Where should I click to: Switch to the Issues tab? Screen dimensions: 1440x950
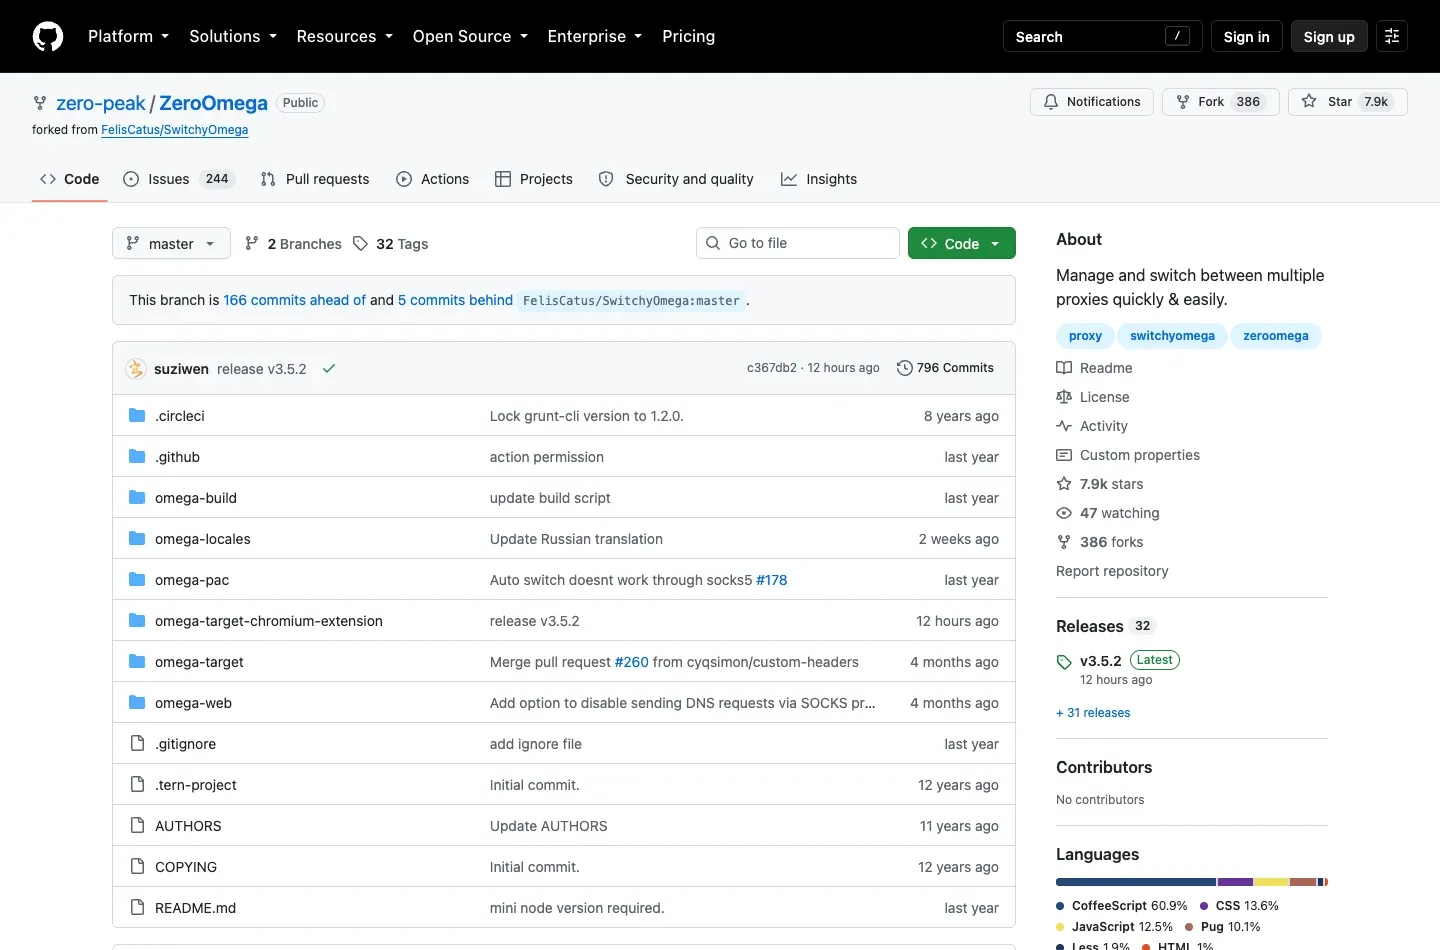pos(179,179)
